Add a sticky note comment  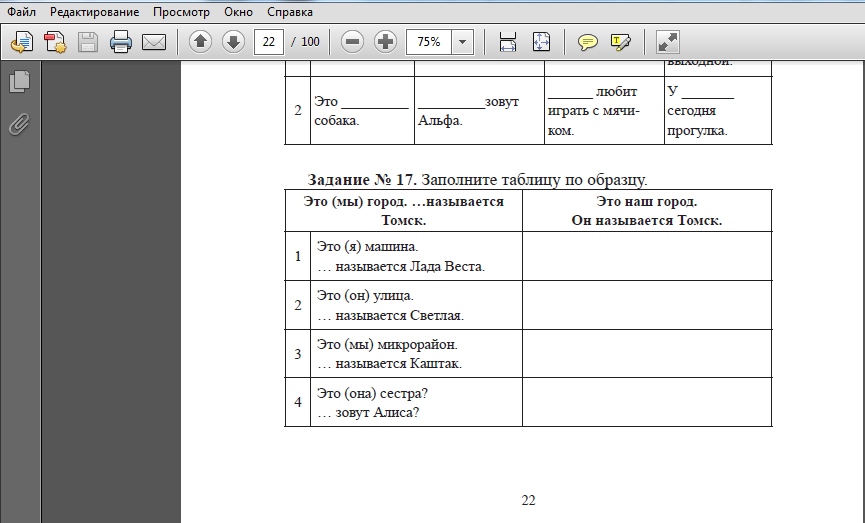tap(588, 42)
